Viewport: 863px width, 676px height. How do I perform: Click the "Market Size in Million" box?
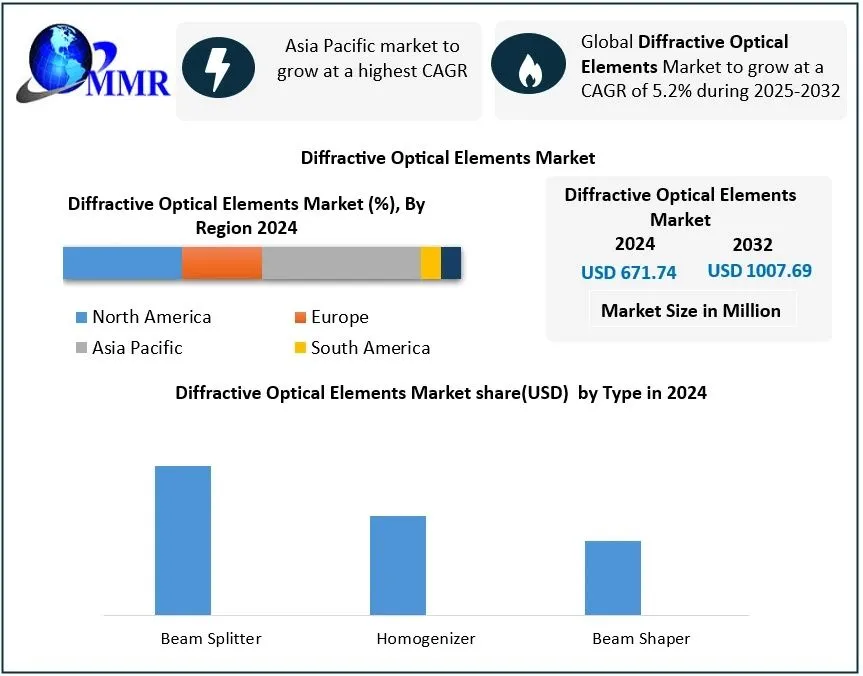(690, 310)
